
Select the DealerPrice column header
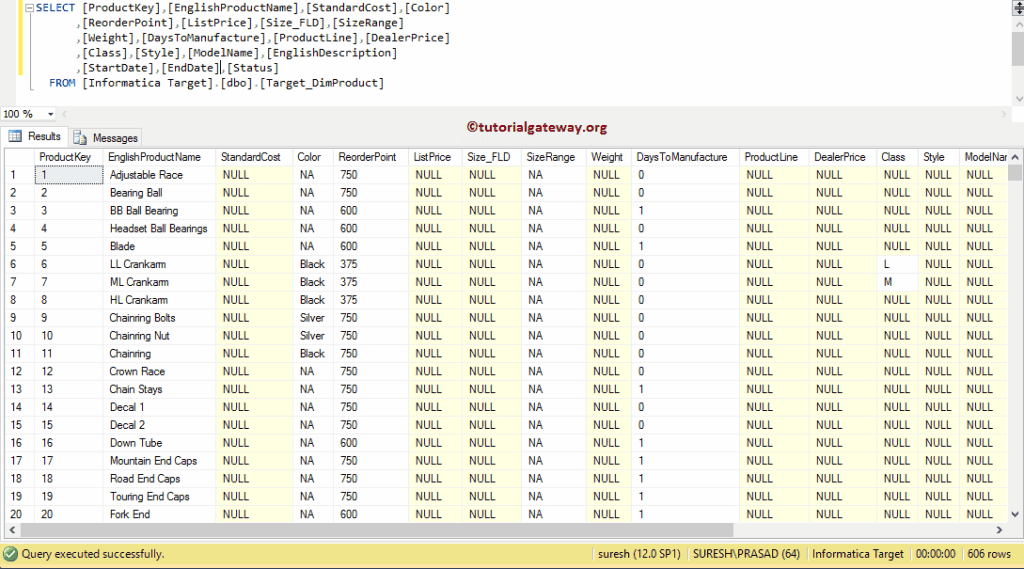(x=840, y=157)
